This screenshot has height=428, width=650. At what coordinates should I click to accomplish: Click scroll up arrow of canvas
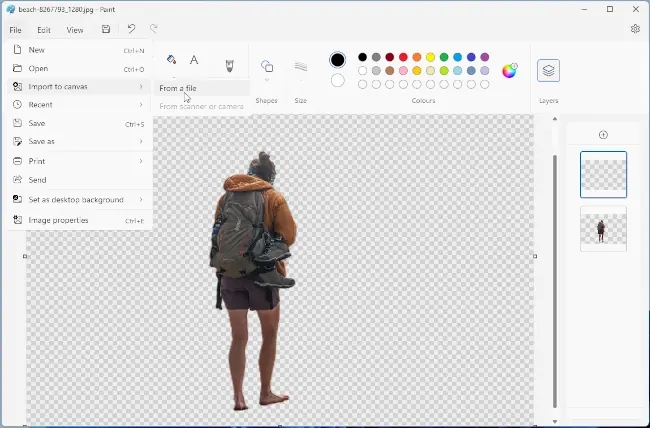555,119
